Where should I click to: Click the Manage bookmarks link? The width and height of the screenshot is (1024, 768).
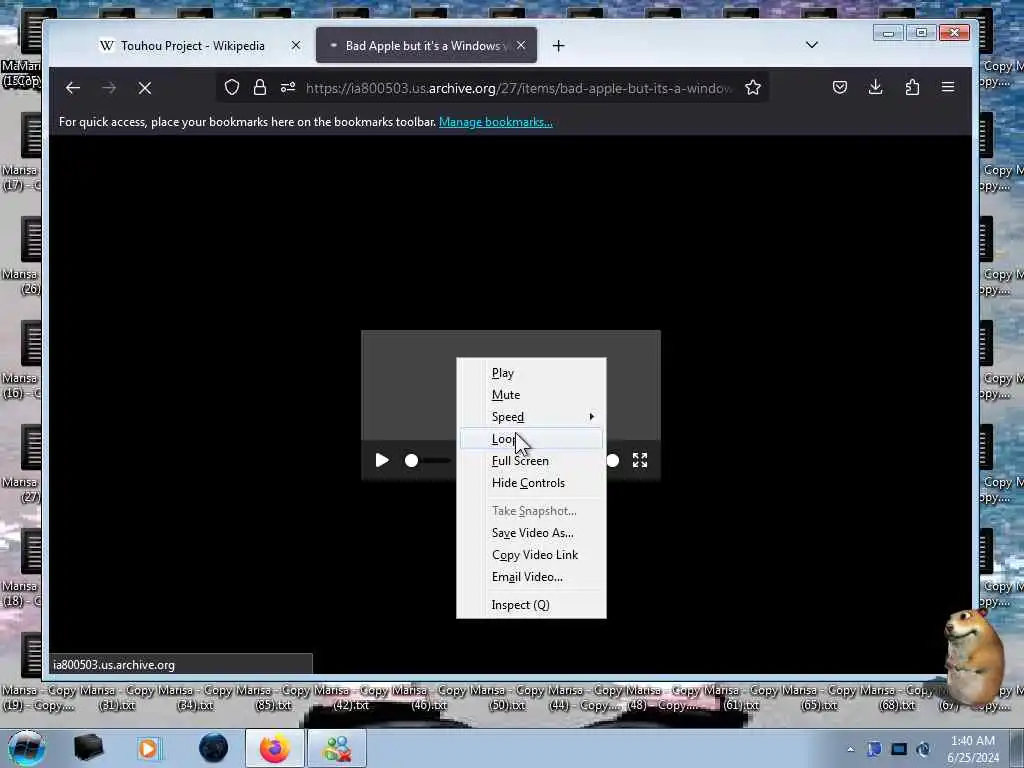tap(496, 122)
